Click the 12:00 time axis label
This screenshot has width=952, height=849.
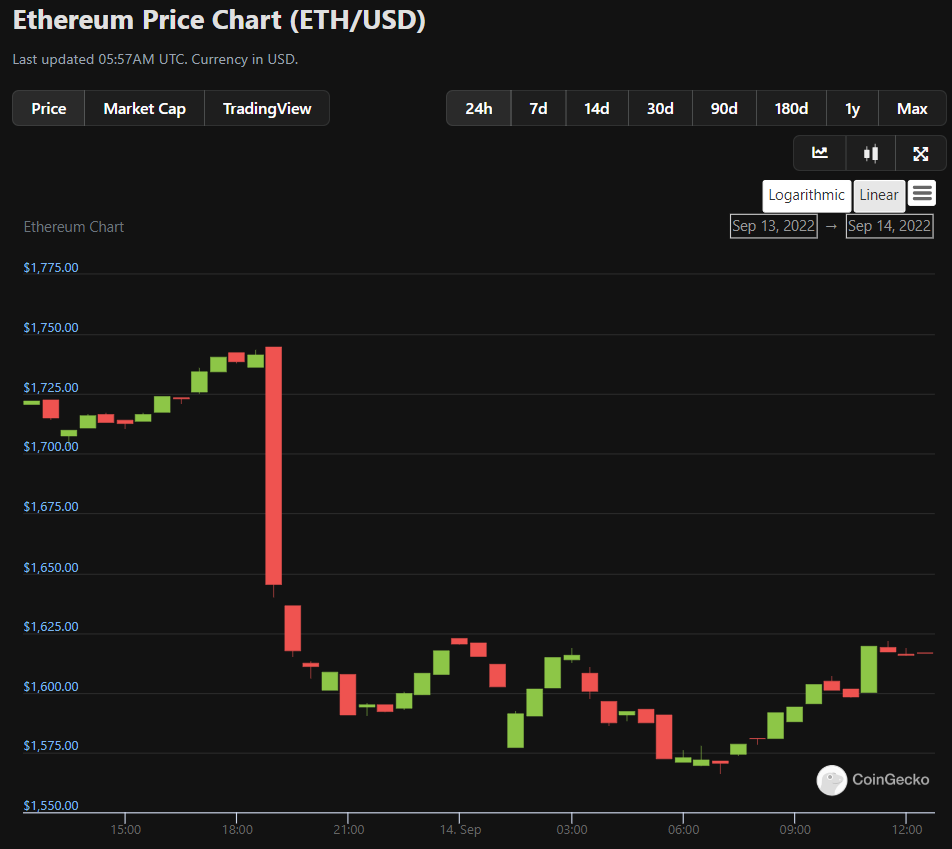(907, 830)
